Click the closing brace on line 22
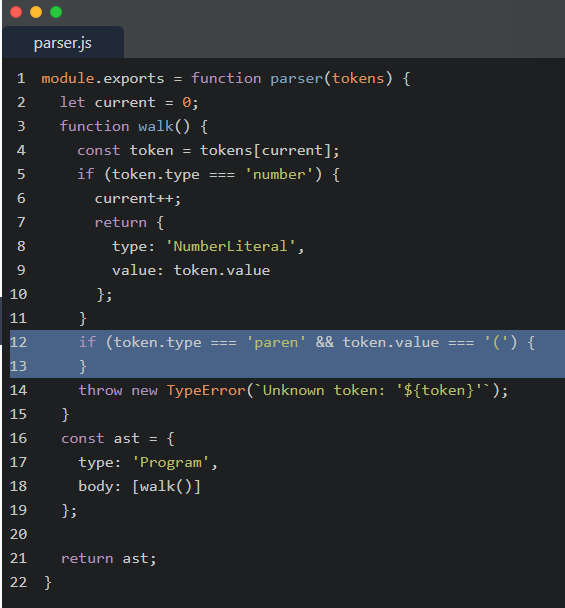565x608 pixels. 47,582
